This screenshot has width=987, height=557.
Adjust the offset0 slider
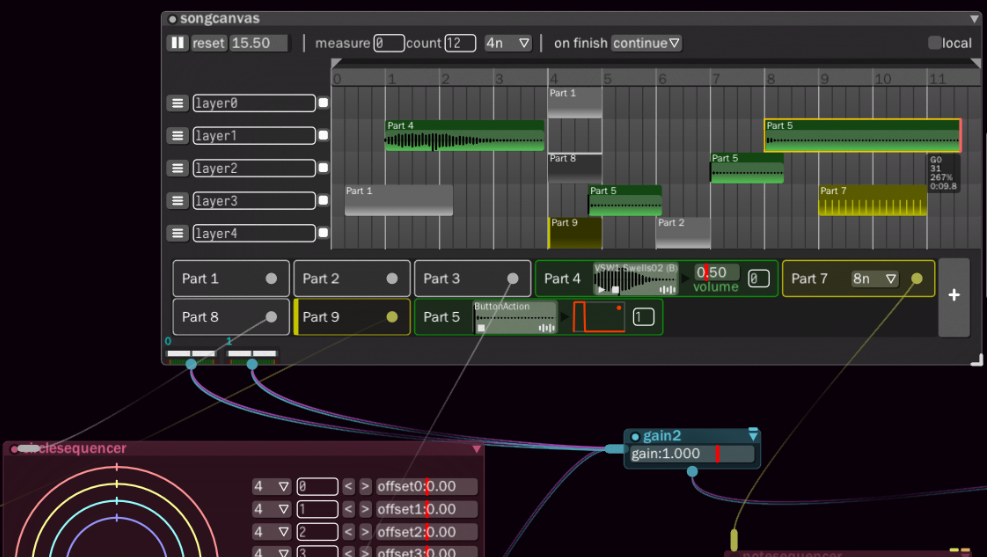tap(427, 487)
